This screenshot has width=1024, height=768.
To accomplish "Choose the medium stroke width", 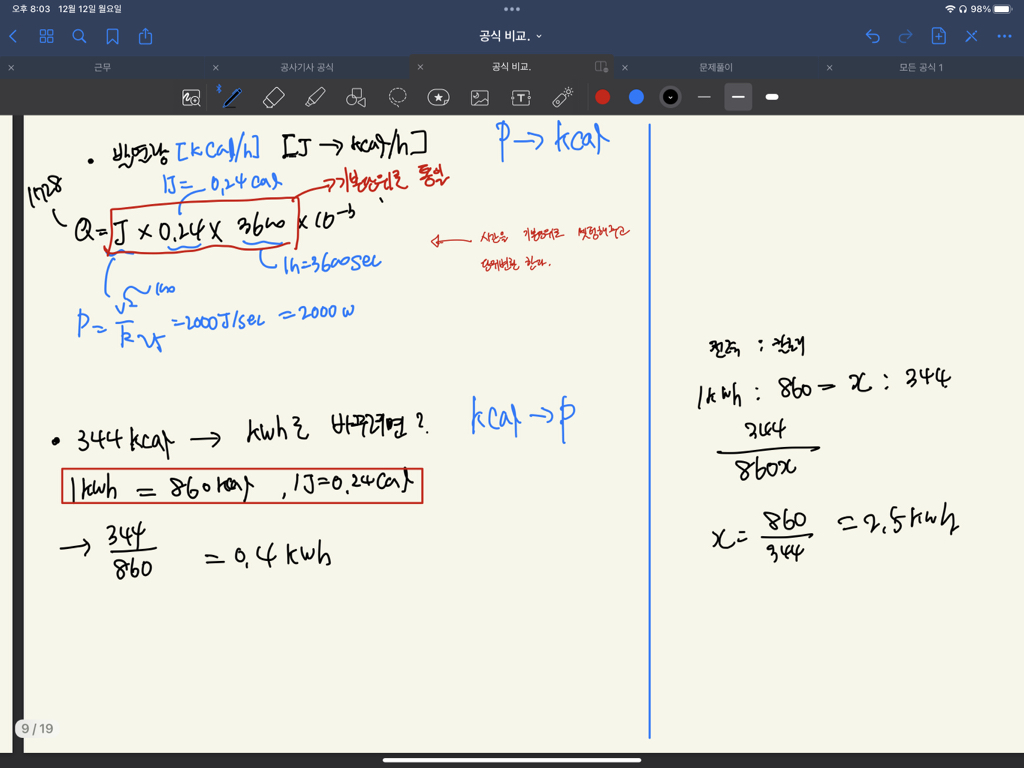I will pos(738,97).
